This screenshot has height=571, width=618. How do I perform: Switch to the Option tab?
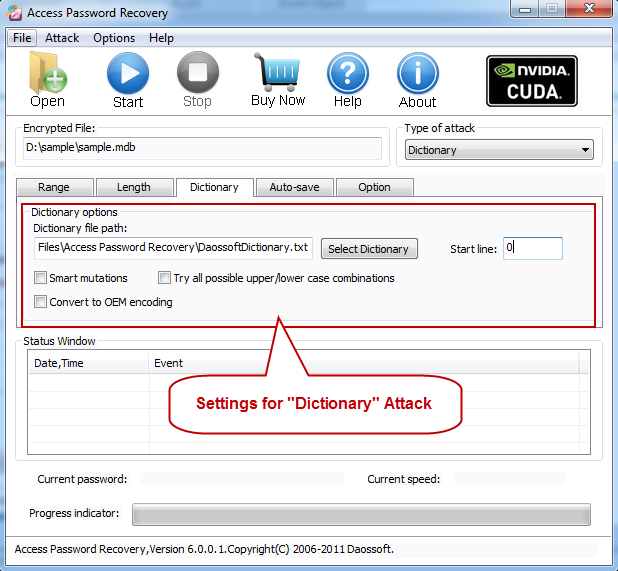(374, 187)
